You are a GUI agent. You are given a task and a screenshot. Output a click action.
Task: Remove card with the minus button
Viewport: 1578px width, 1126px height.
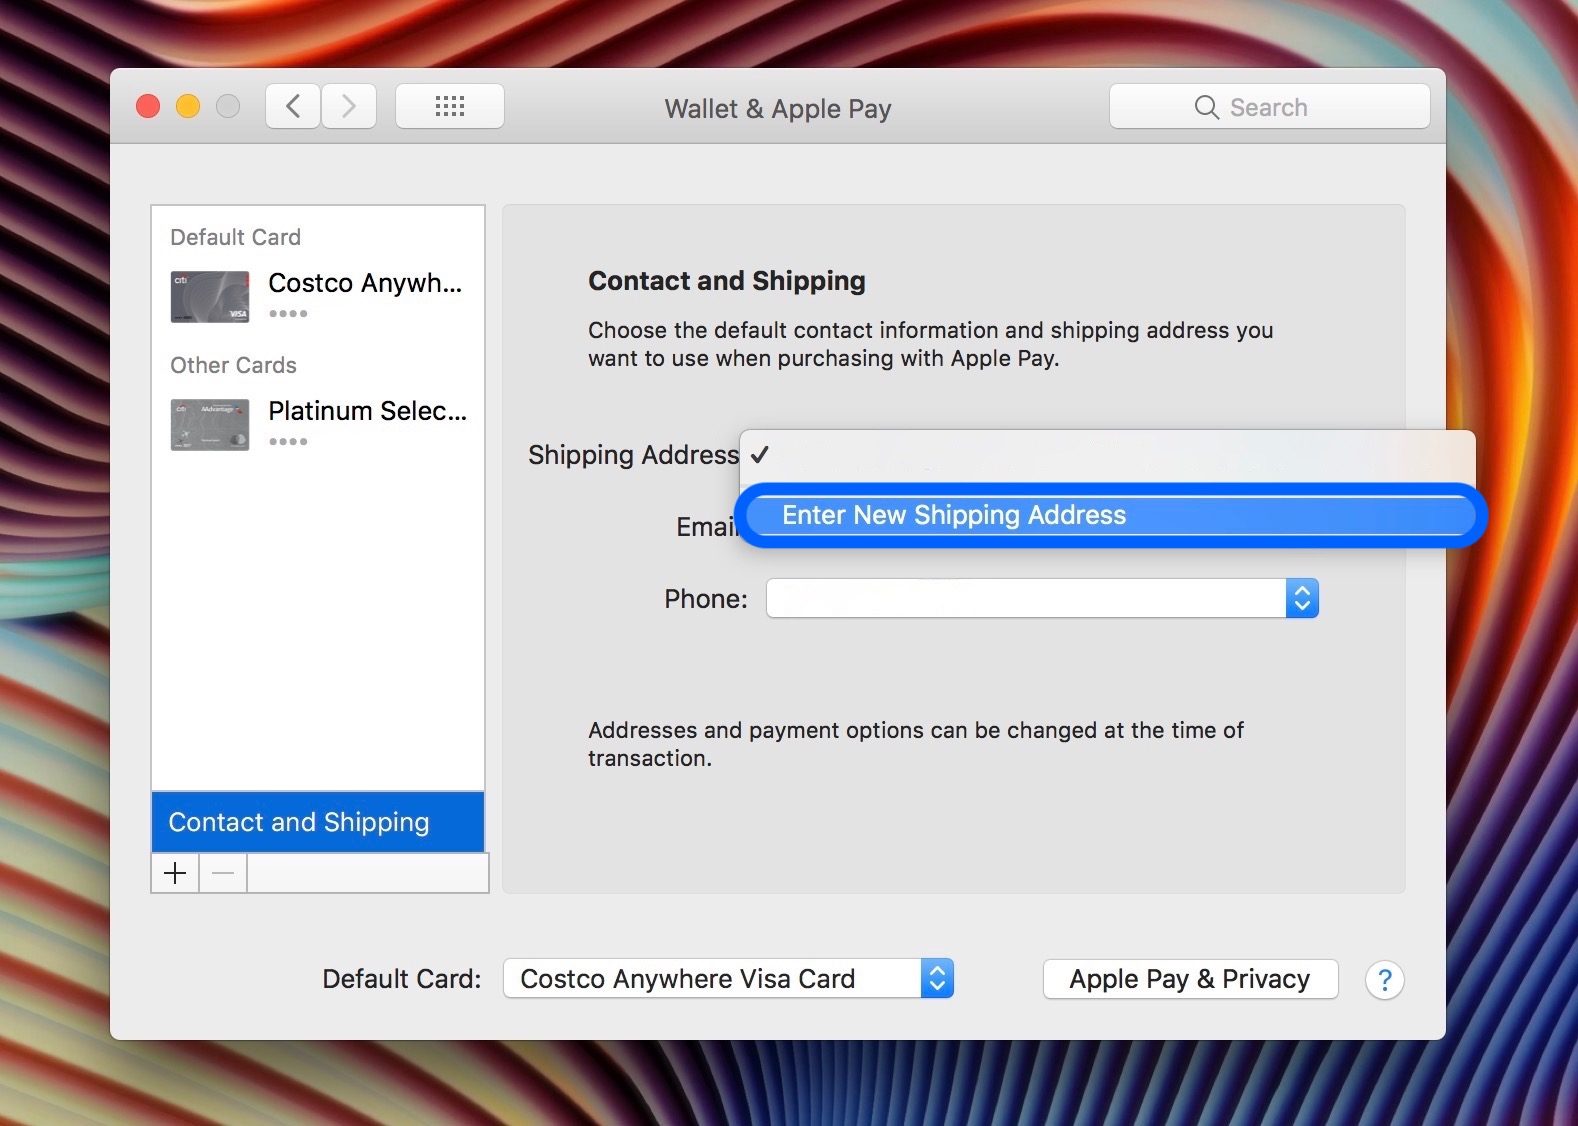point(223,873)
